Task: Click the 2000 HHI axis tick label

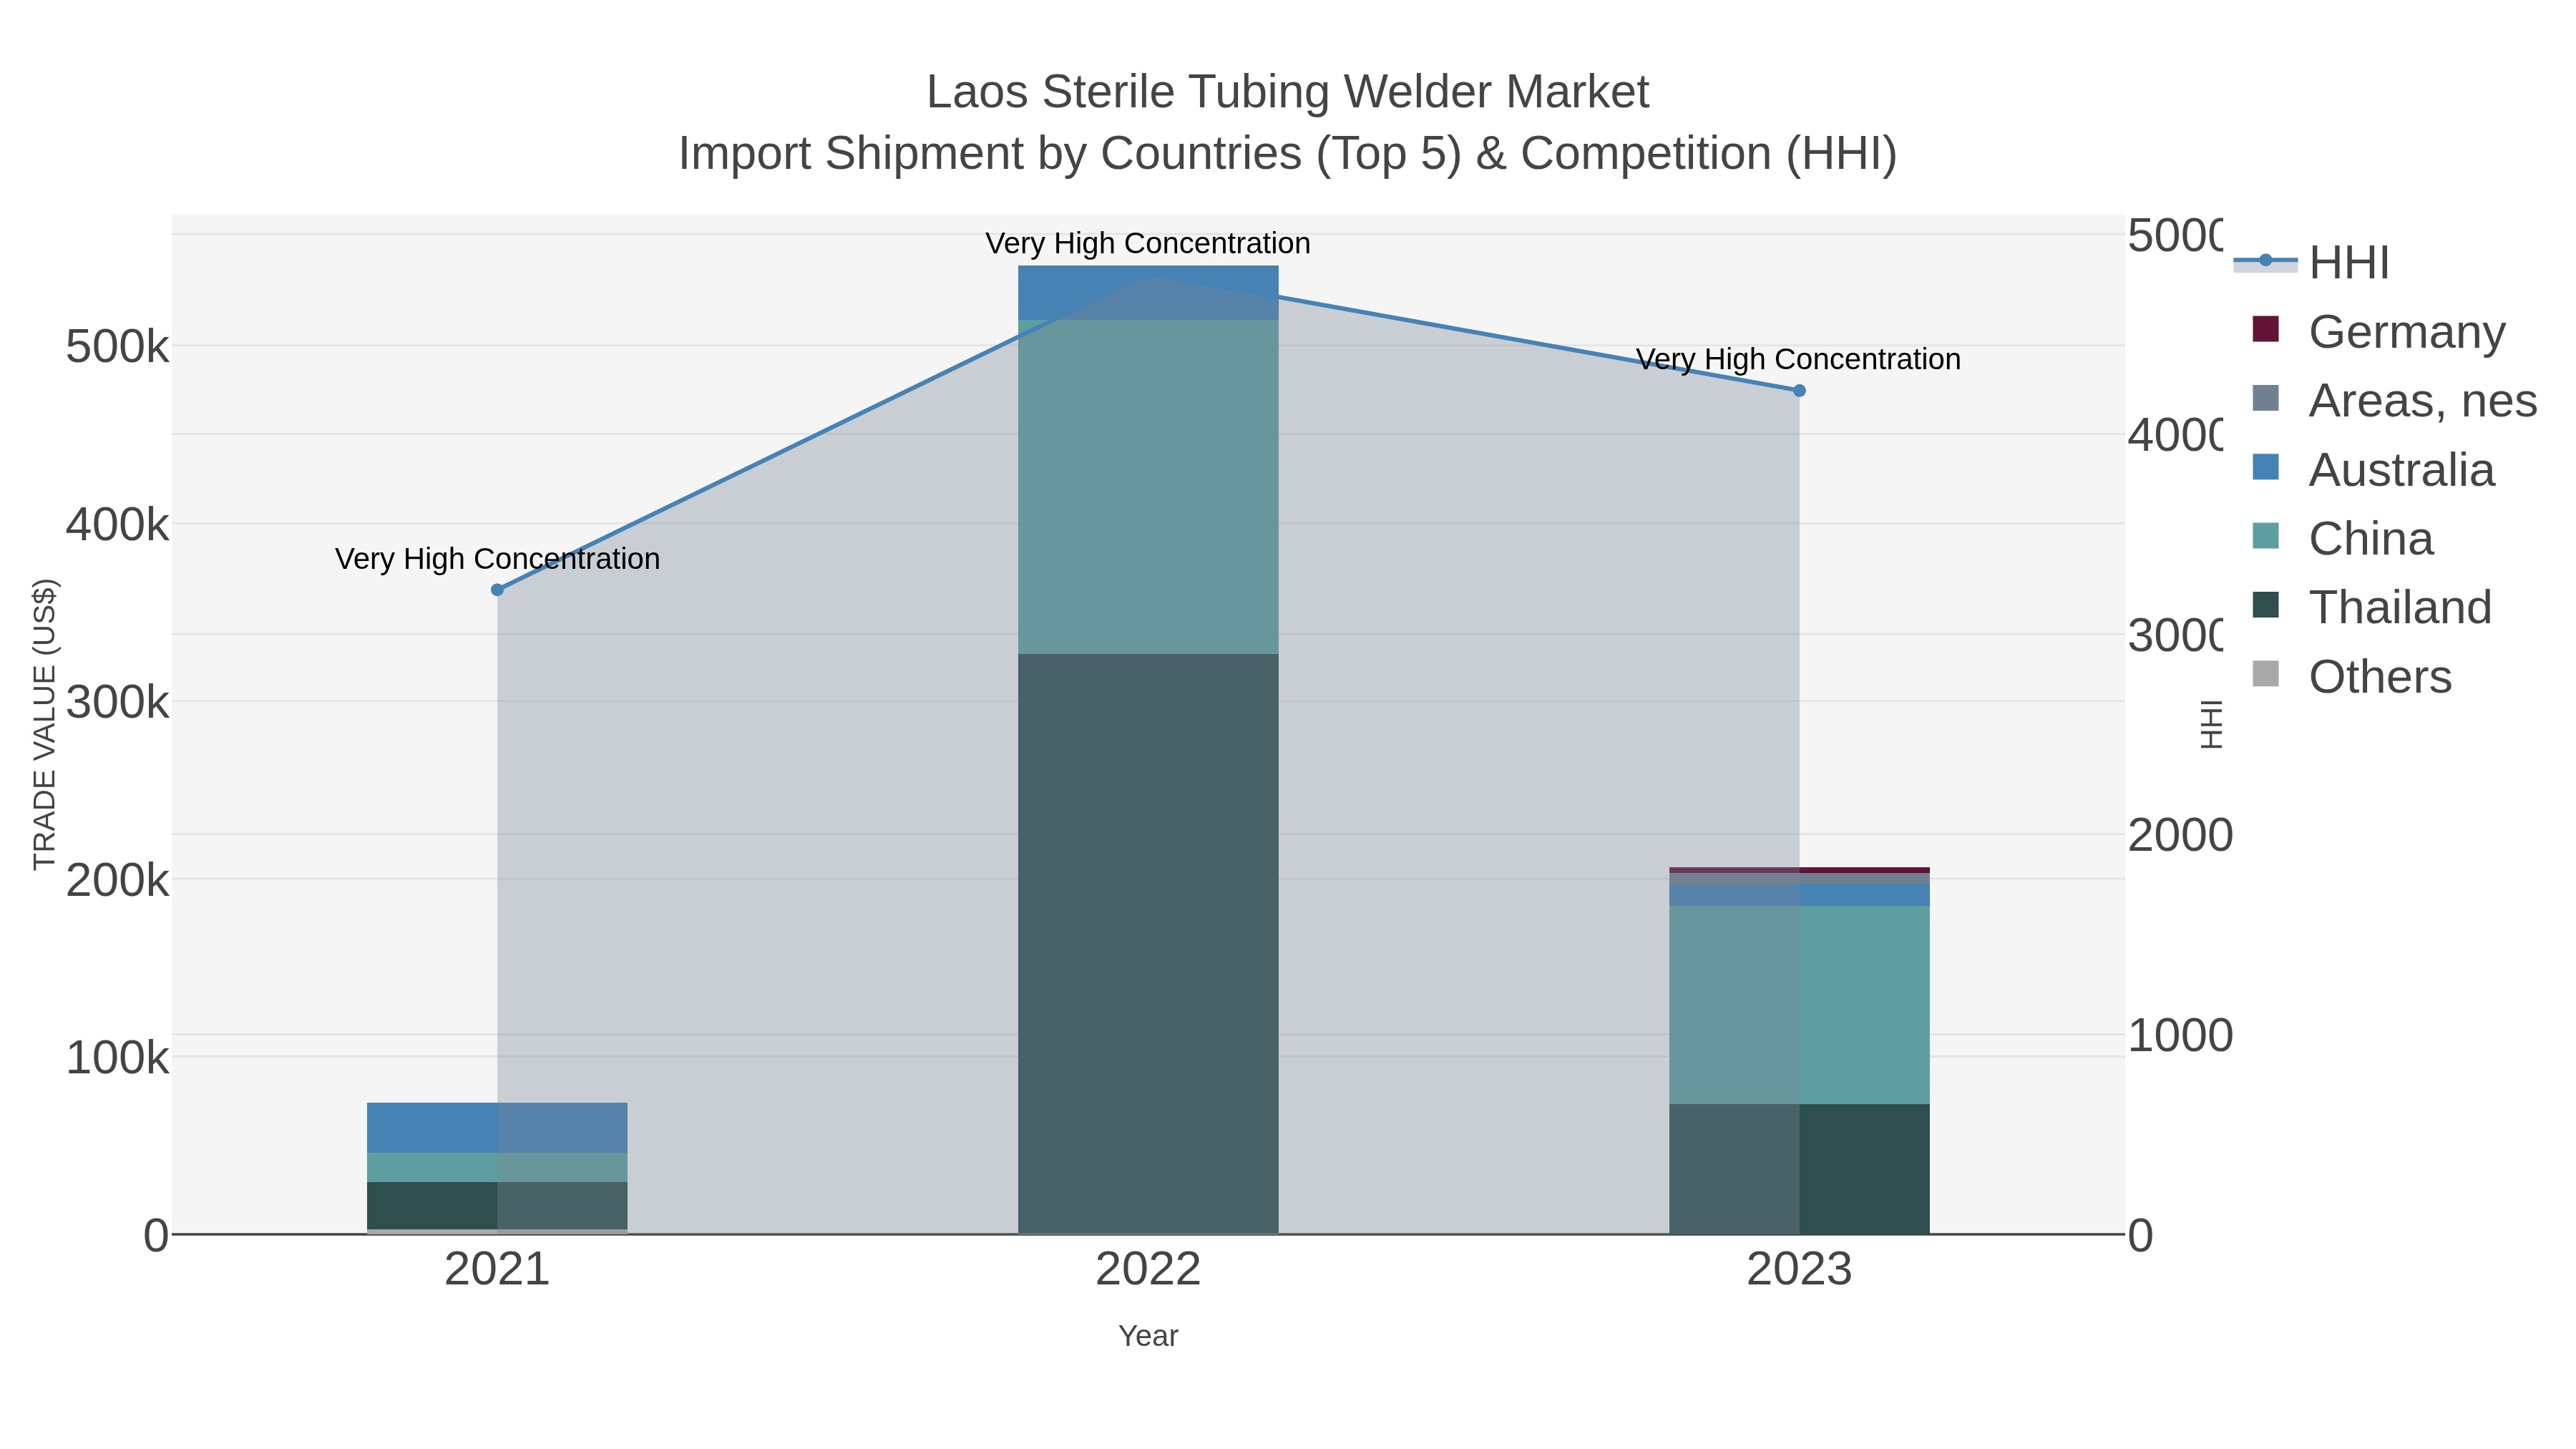Action: (x=2180, y=835)
